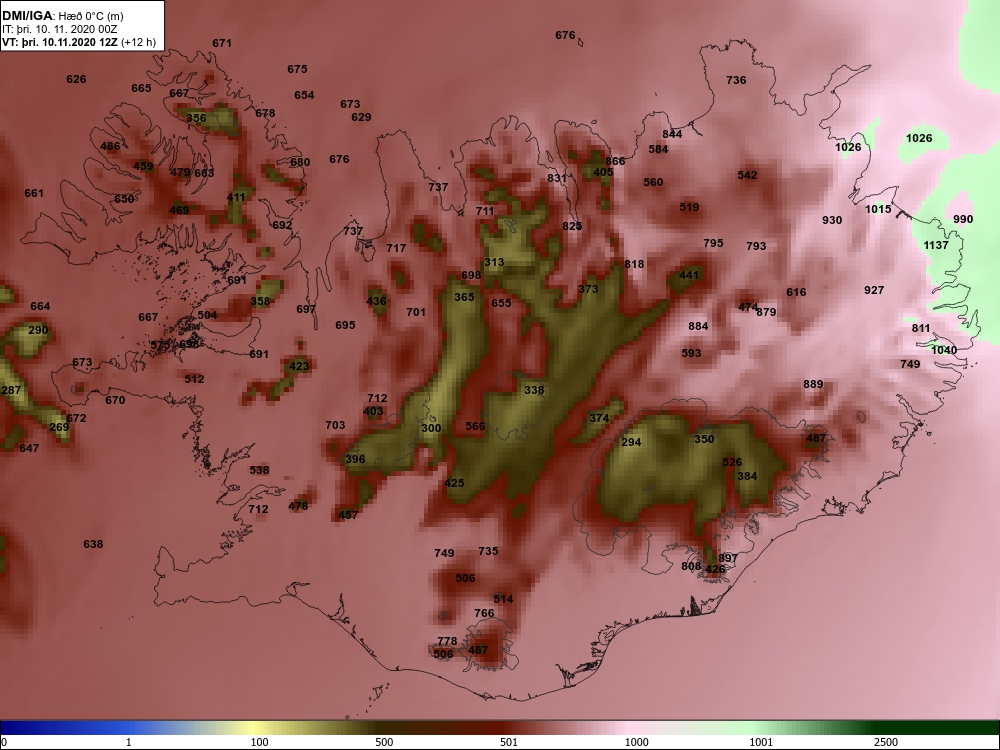Viewport: 1000px width, 750px height.
Task: Click the value 671 near the top
Action: [x=222, y=44]
